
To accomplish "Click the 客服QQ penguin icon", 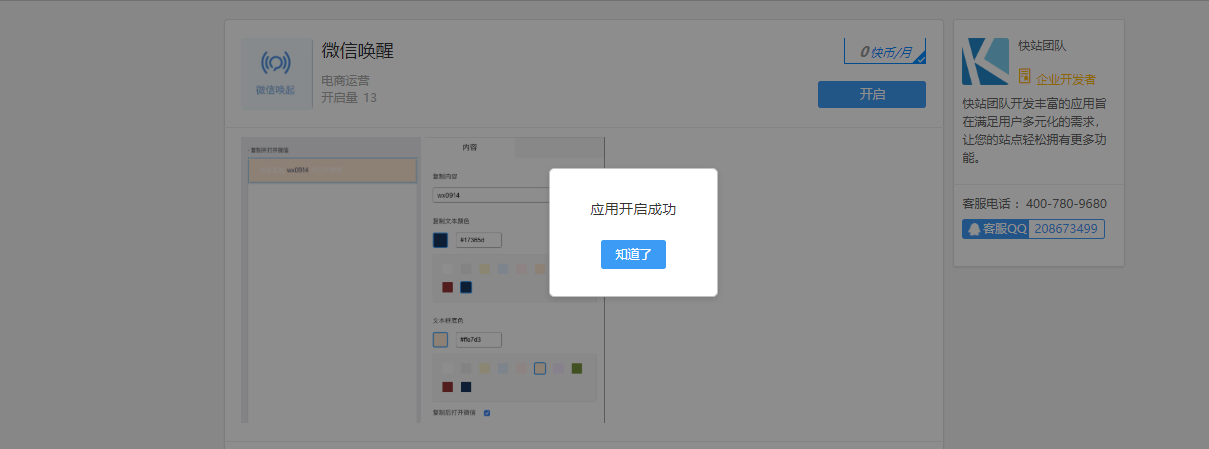I will tap(973, 229).
